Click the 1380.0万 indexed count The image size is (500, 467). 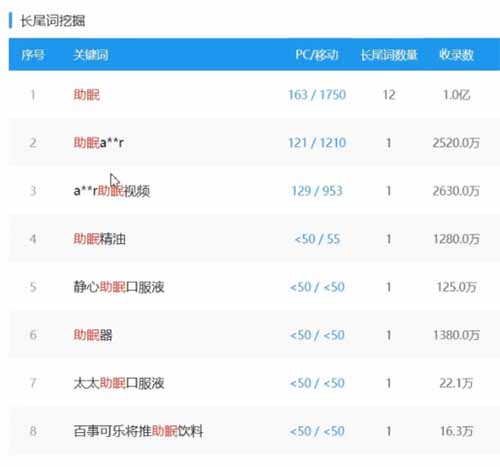[x=456, y=335]
